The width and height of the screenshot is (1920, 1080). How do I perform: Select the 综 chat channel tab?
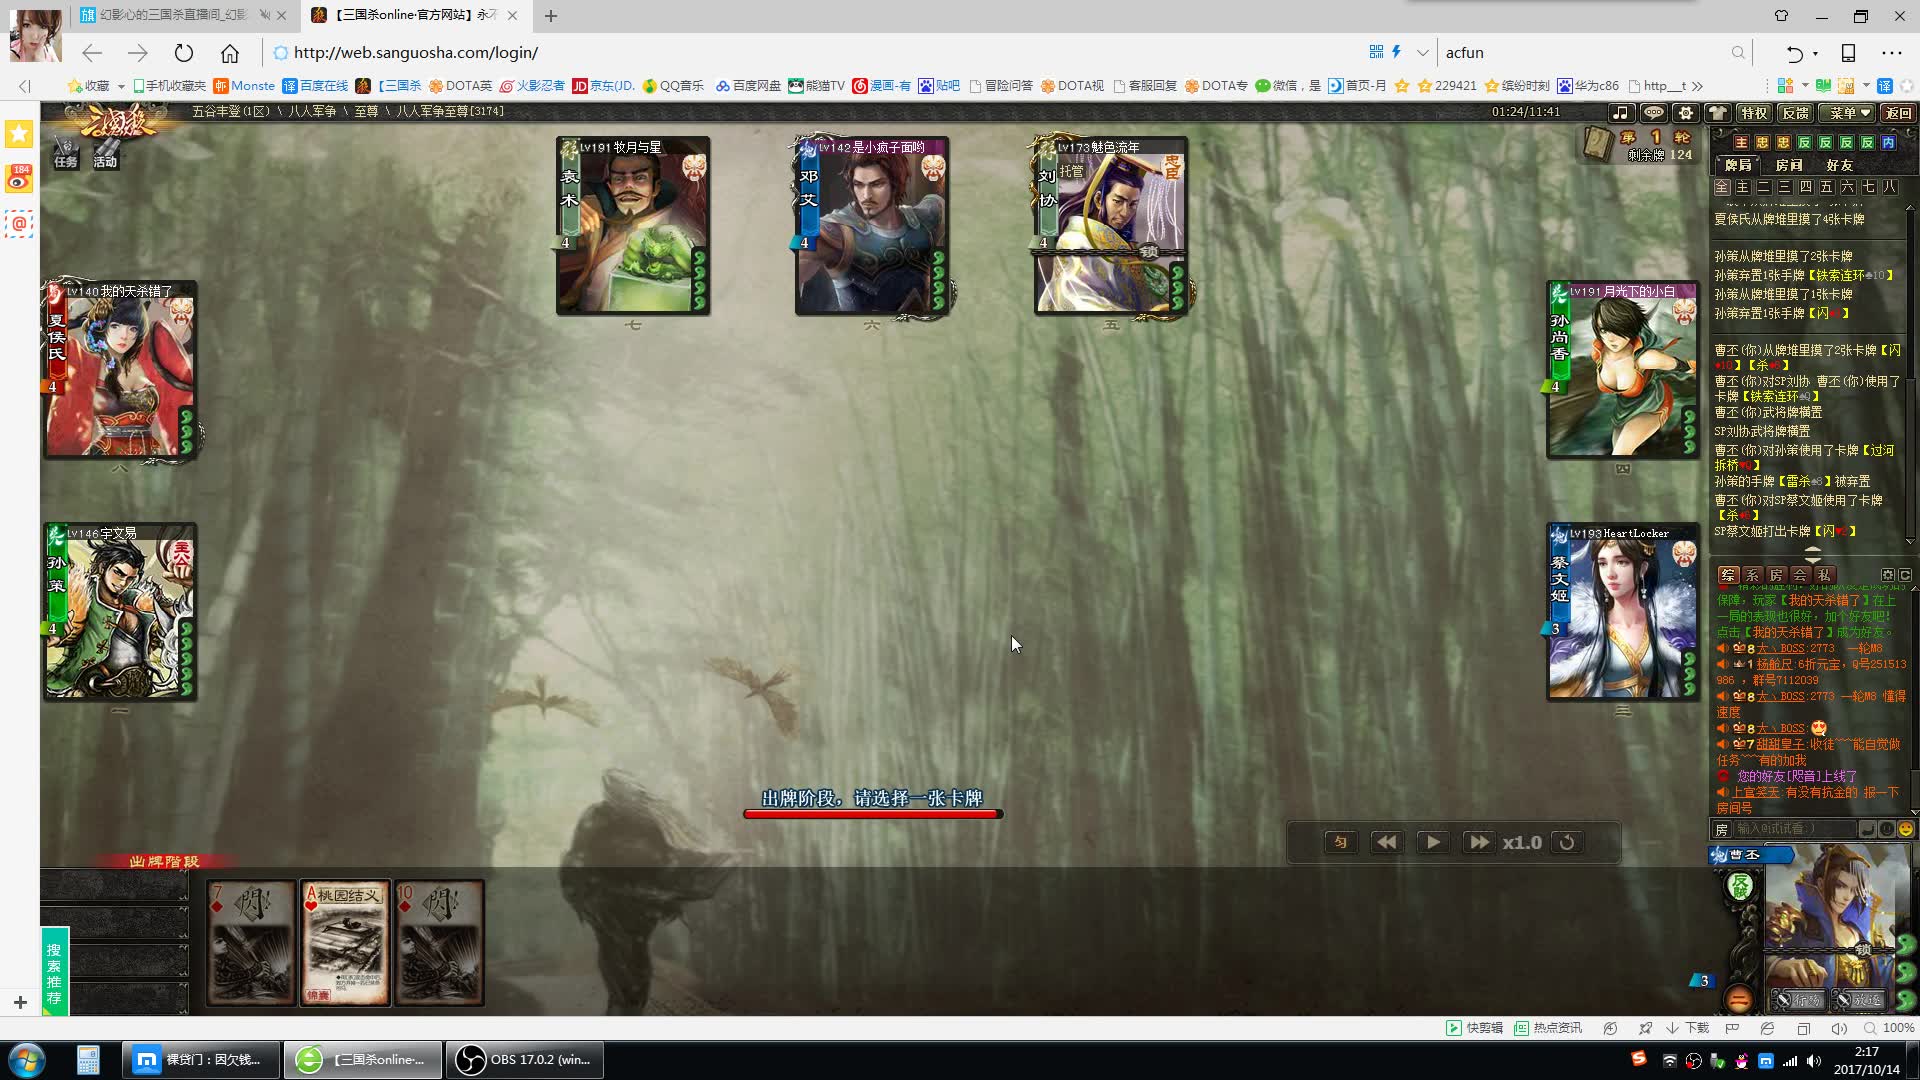(1729, 575)
